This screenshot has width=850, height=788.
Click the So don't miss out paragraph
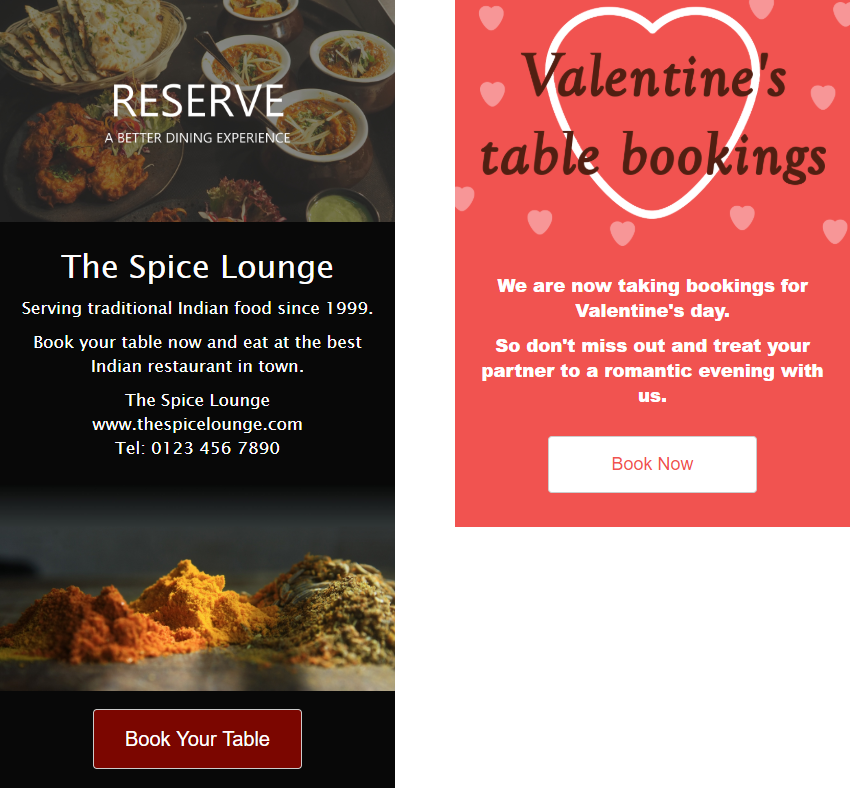coord(652,371)
